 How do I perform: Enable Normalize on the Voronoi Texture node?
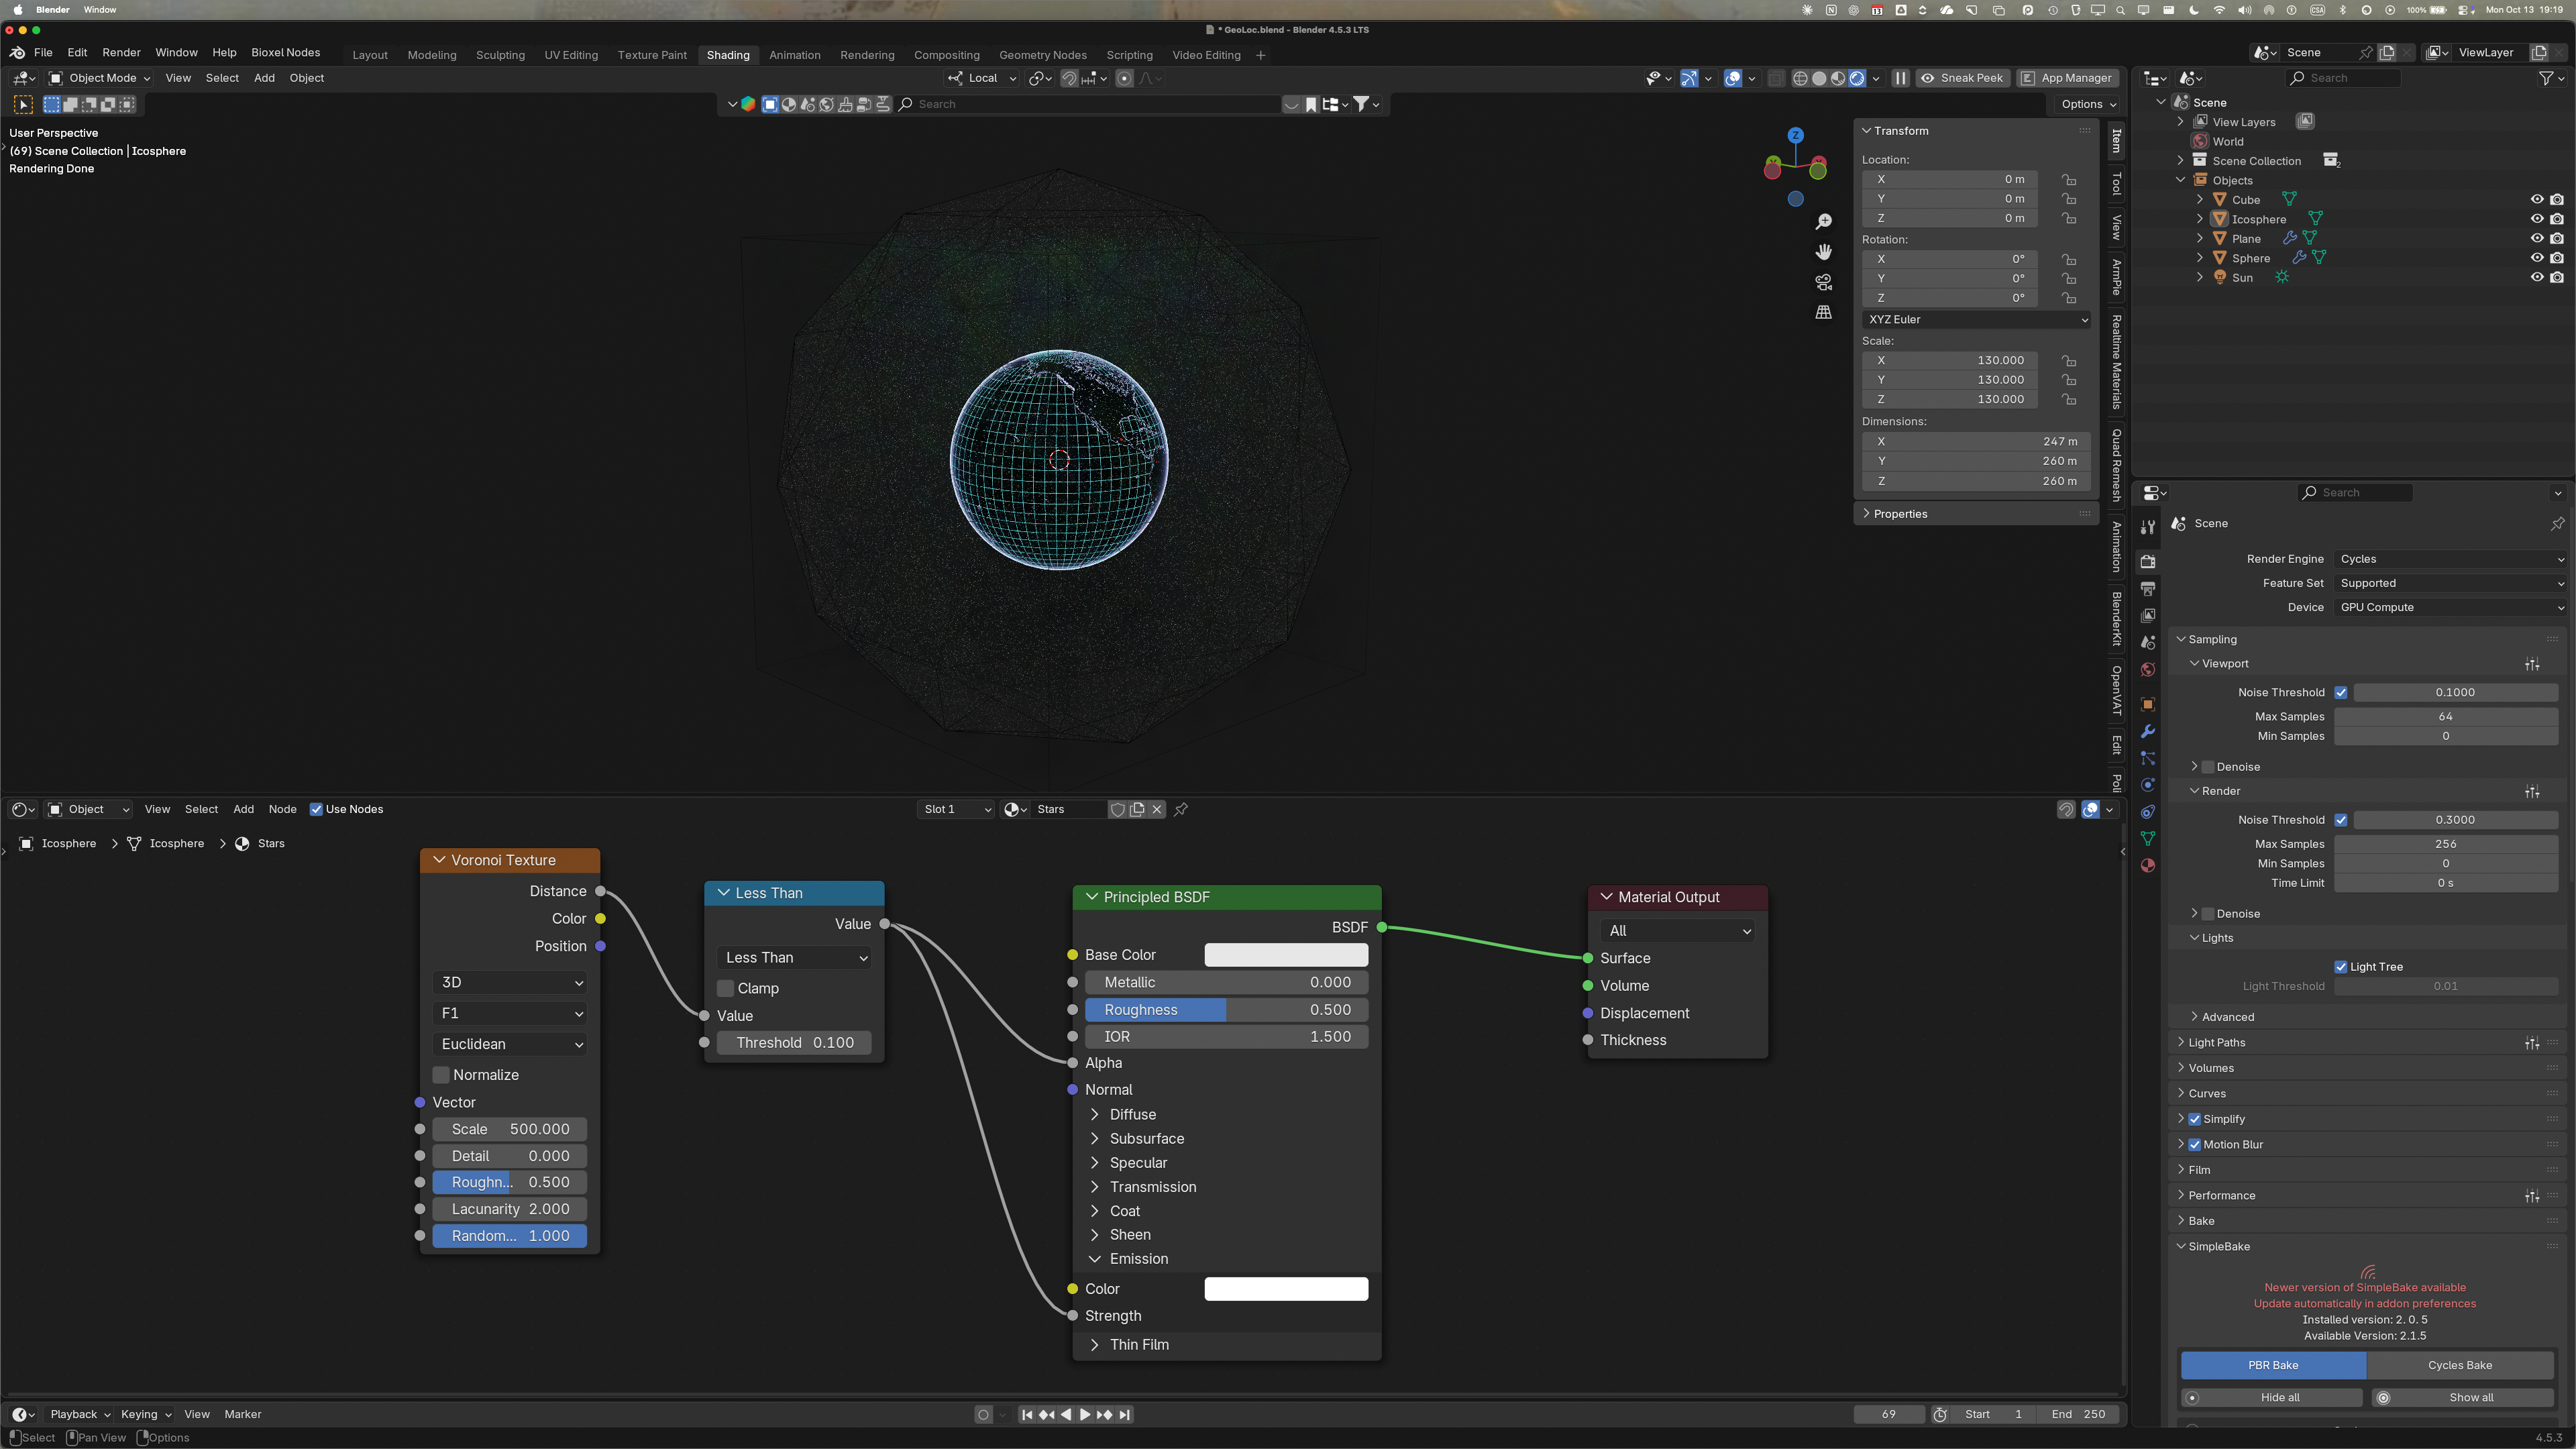click(x=441, y=1075)
